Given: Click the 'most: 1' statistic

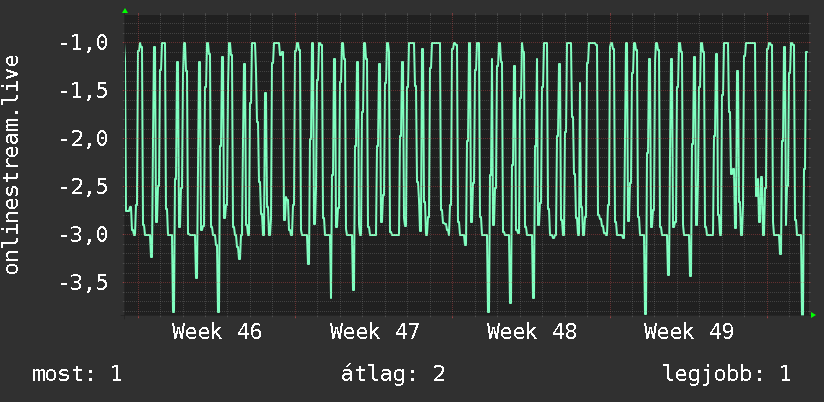Looking at the screenshot, I should [77, 374].
